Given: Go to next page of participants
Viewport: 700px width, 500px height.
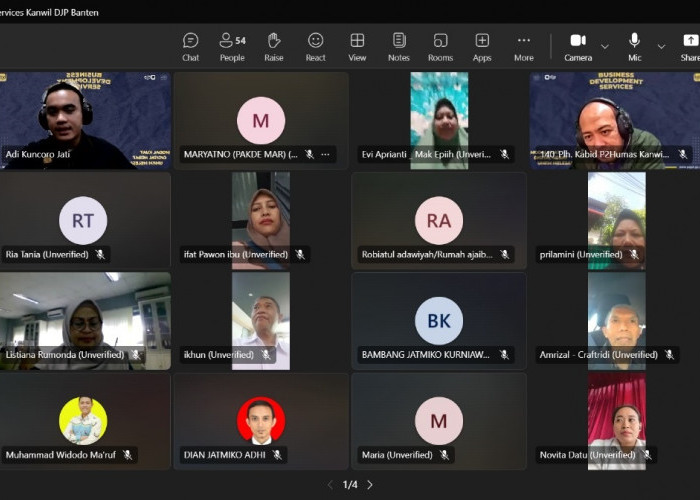Looking at the screenshot, I should 370,485.
